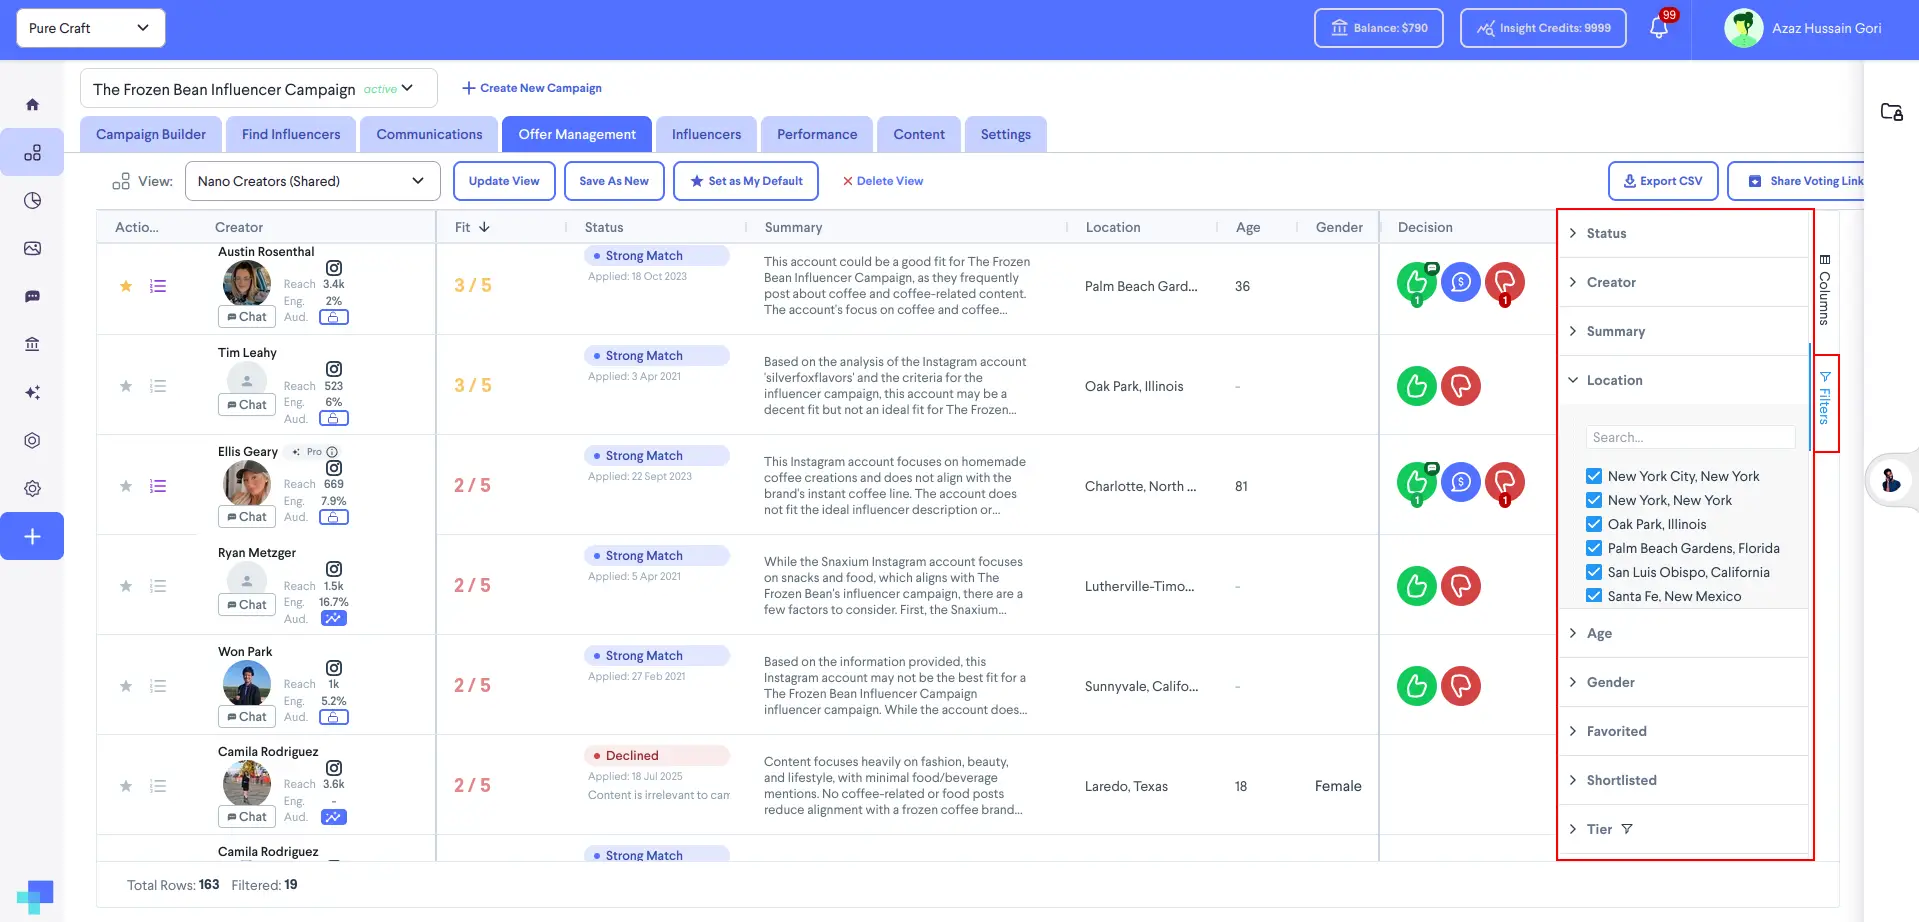Open the Columns side panel tab

click(1824, 290)
